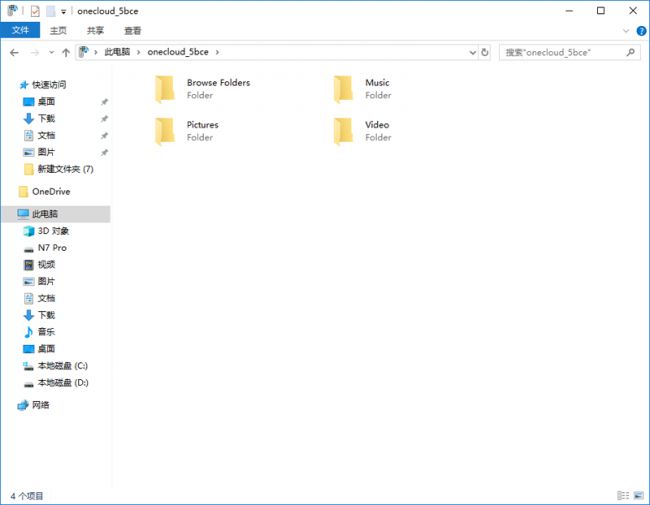650x505 pixels.
Task: Open the address bar history dropdown
Action: [471, 52]
